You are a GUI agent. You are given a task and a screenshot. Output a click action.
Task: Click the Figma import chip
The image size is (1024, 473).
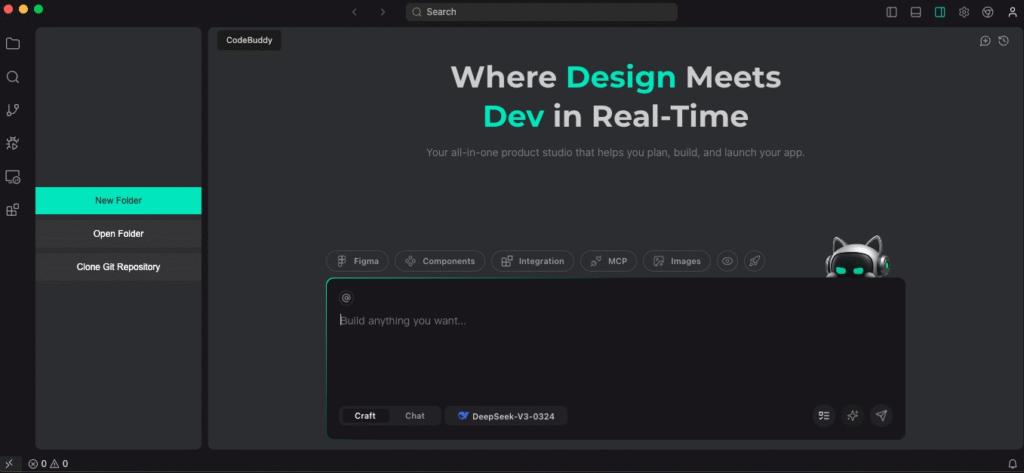coord(358,261)
